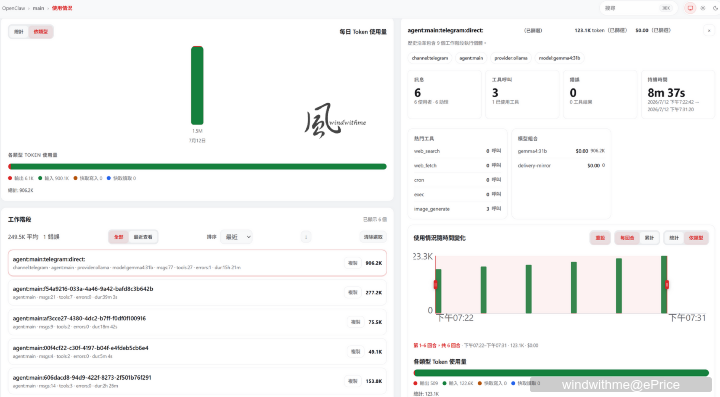Click the channel:telegram filter chip
Viewport: 720px width, 397px height.
[x=430, y=58]
